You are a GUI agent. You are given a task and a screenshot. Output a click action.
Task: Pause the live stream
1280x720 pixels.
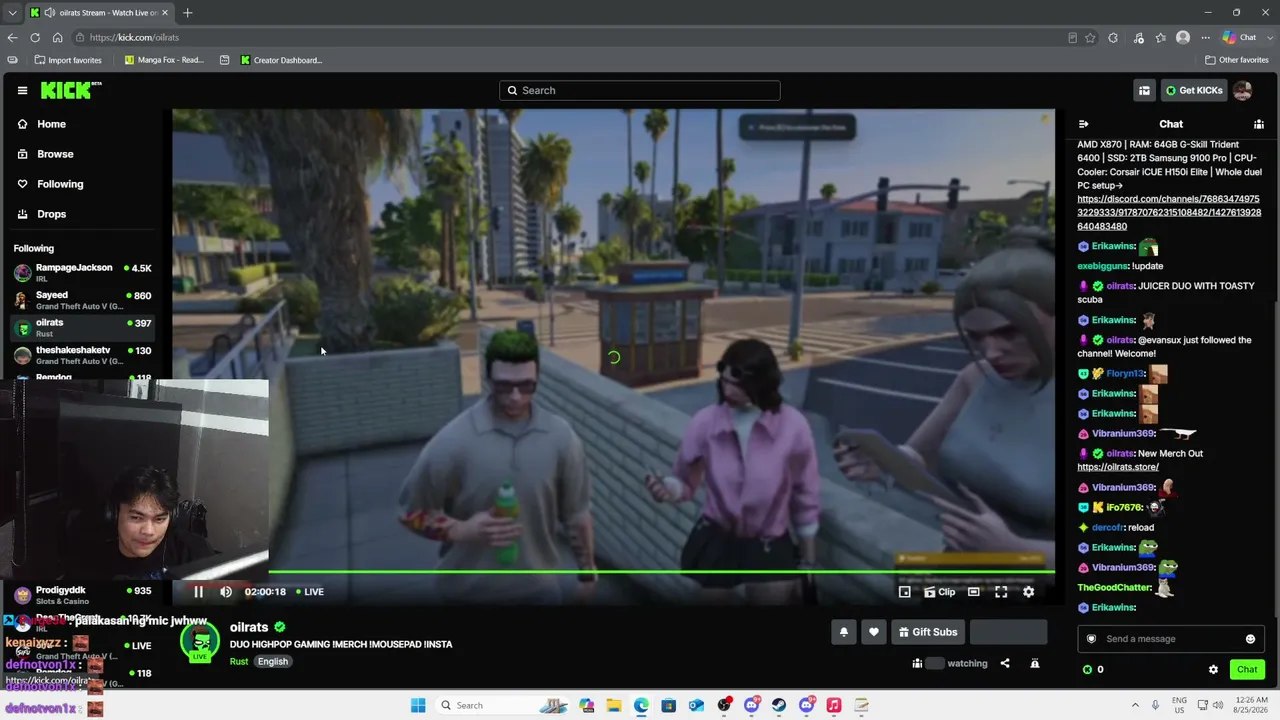pyautogui.click(x=198, y=592)
